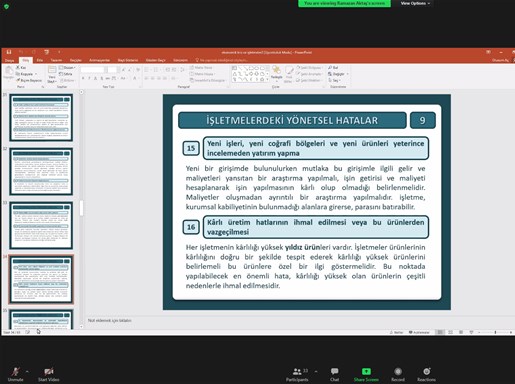Click the Oturum Aç sign-in link
The image size is (515, 384).
coord(500,60)
